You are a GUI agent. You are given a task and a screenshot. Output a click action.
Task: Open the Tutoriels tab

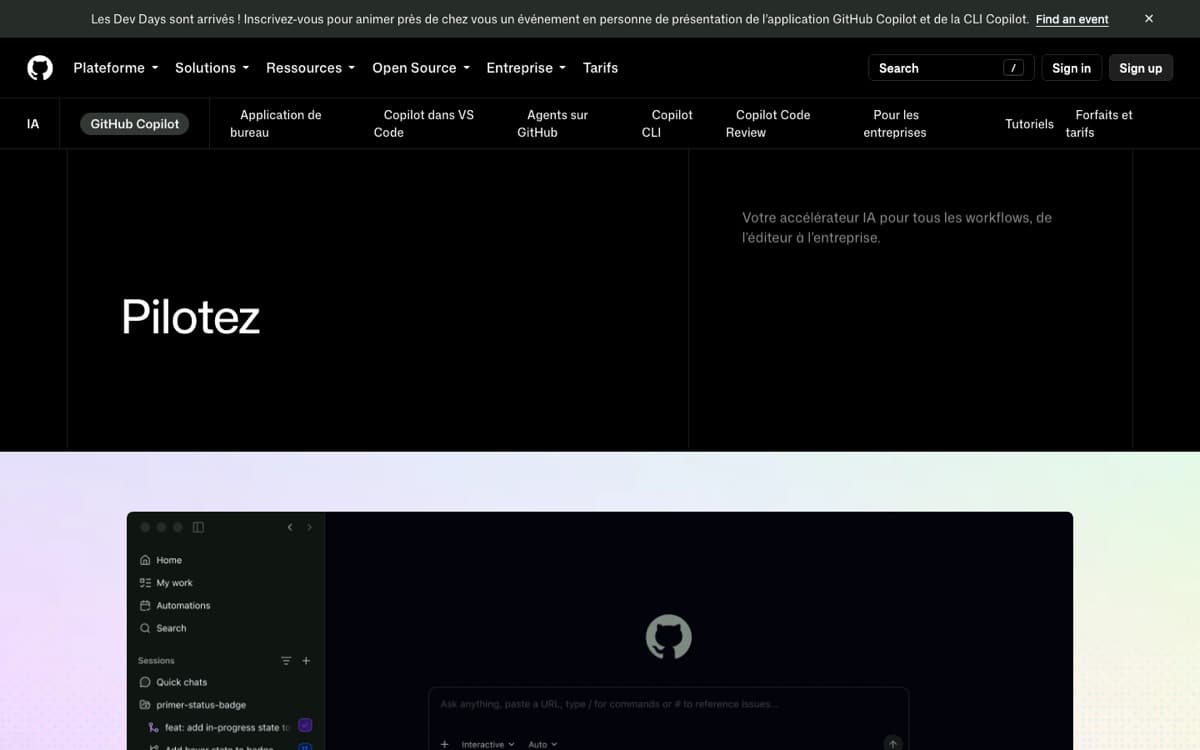1029,124
